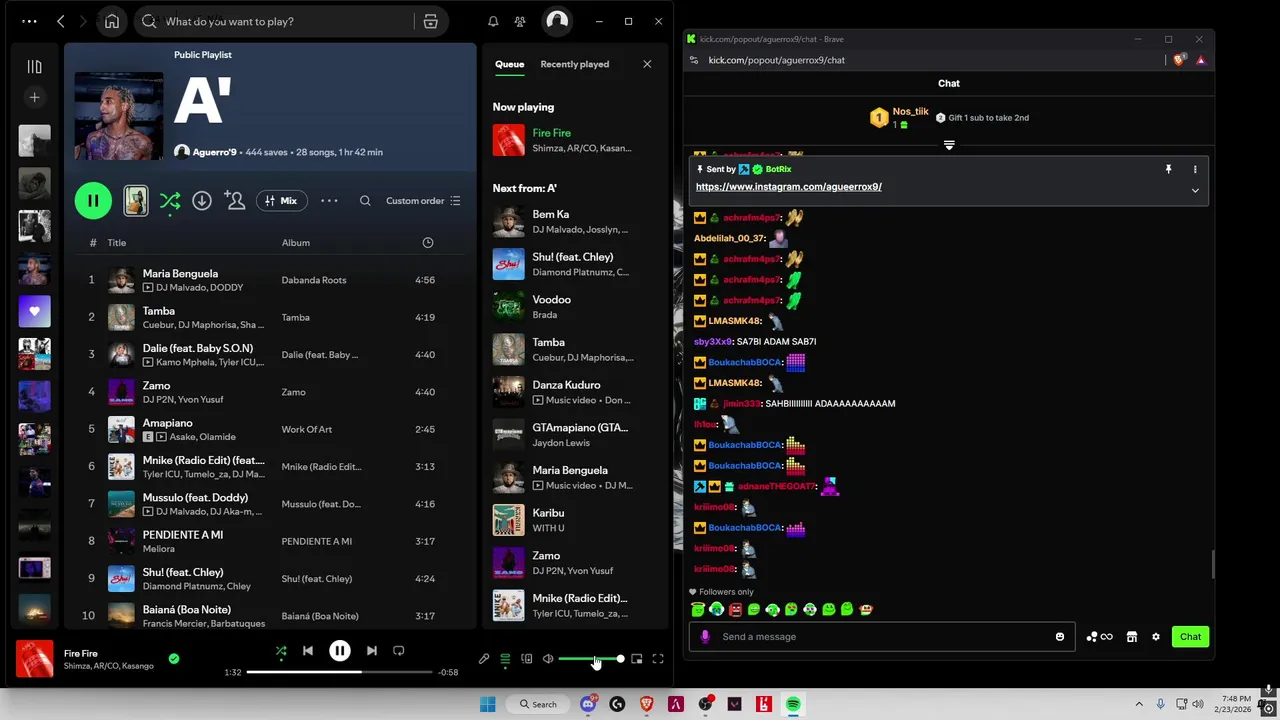Click the plus Create icon in Spotify sidebar
This screenshot has width=1280, height=720.
click(35, 97)
